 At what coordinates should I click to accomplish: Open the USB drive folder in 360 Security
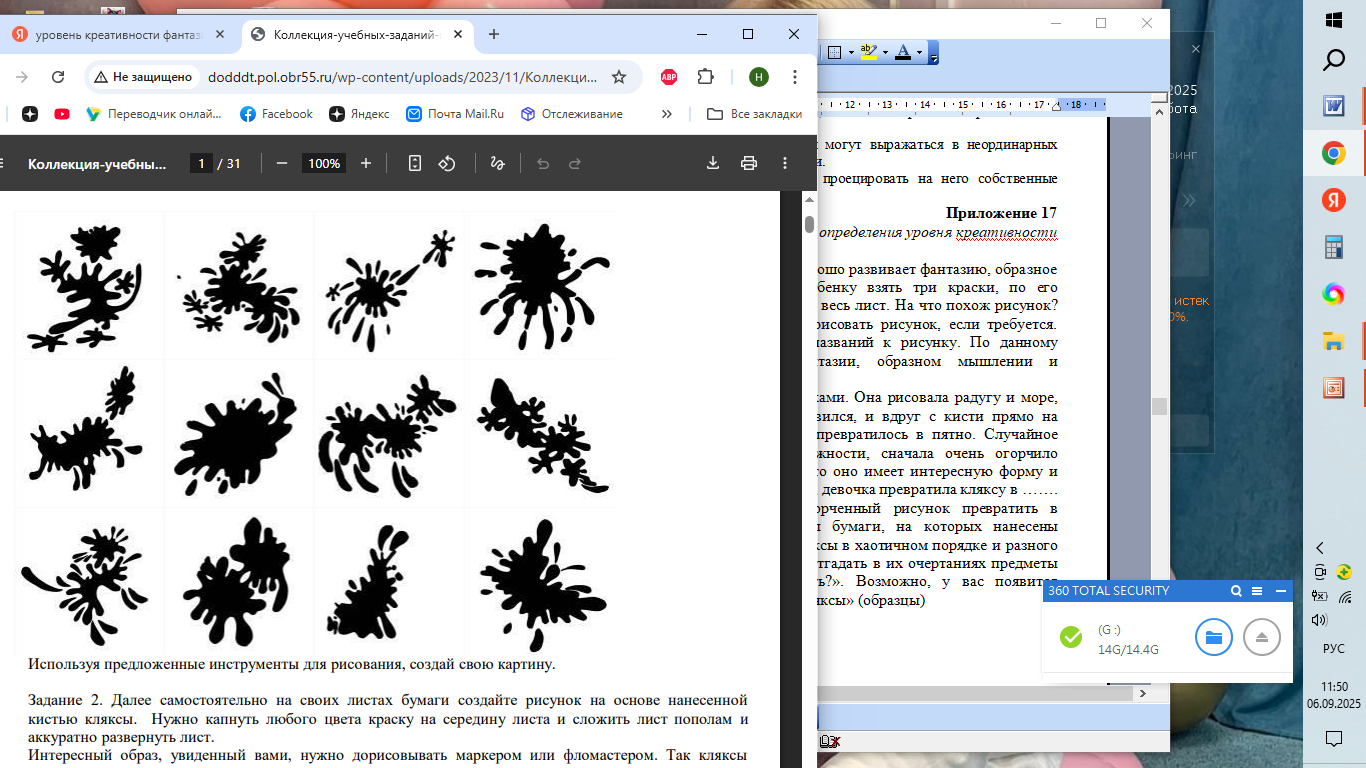pos(1213,637)
